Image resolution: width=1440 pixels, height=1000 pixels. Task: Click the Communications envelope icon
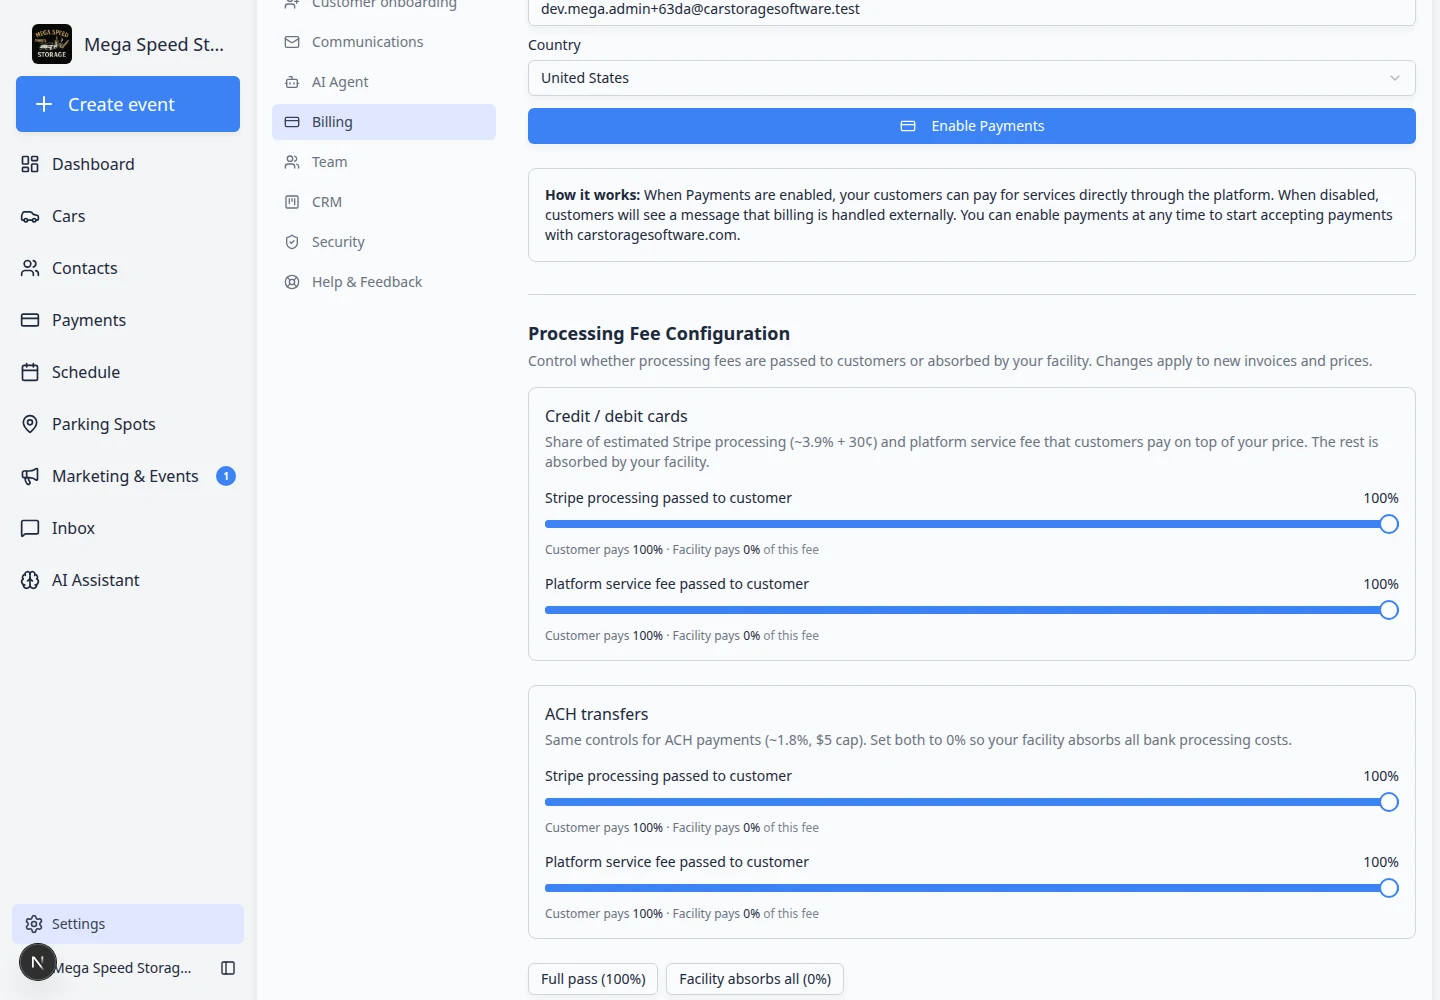[292, 42]
